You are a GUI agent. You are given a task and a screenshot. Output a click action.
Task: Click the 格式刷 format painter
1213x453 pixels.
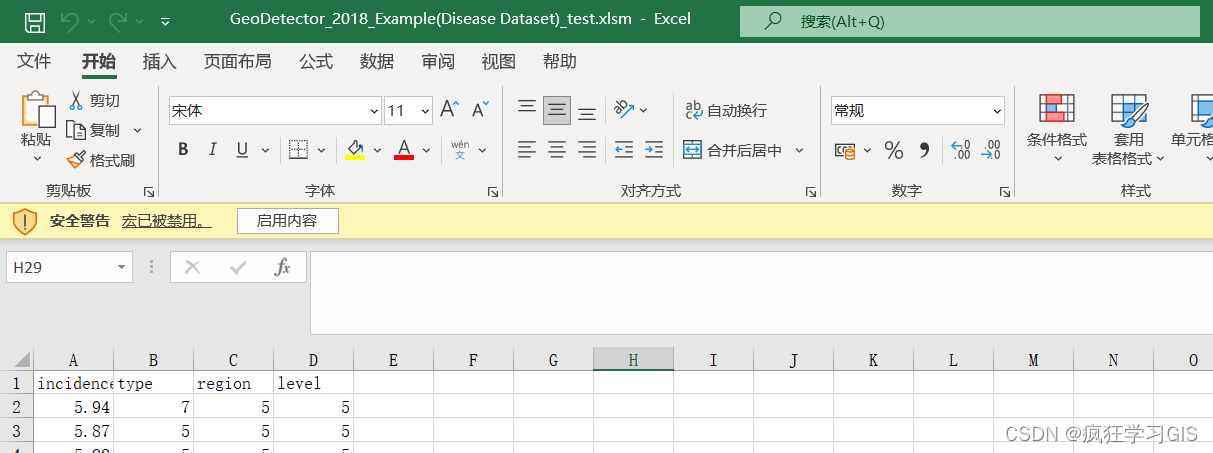coord(100,160)
